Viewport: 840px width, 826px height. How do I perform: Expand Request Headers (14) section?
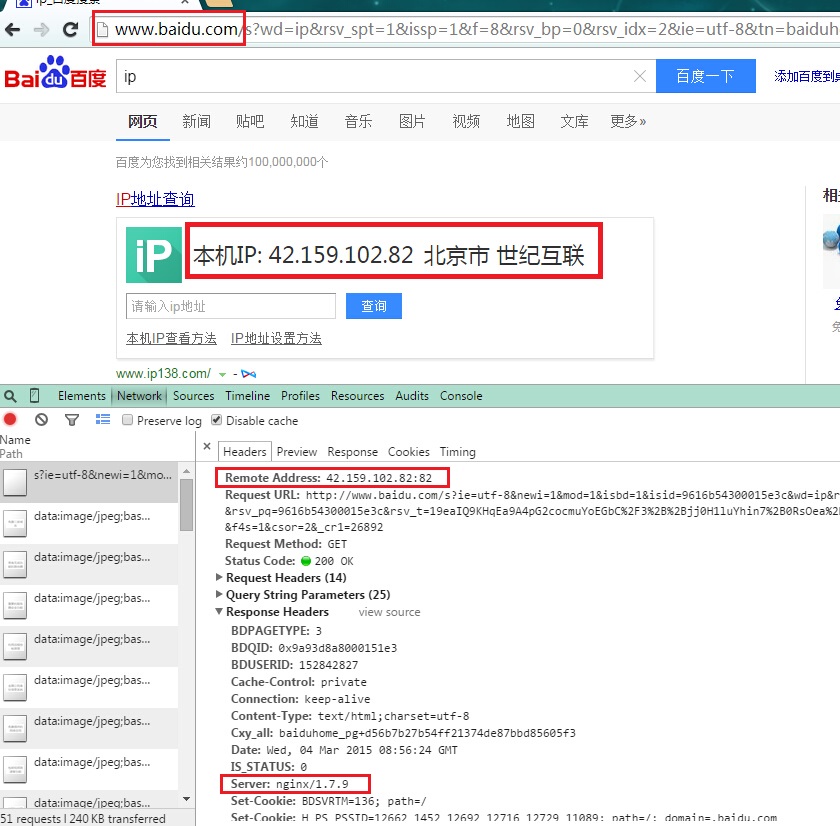219,577
